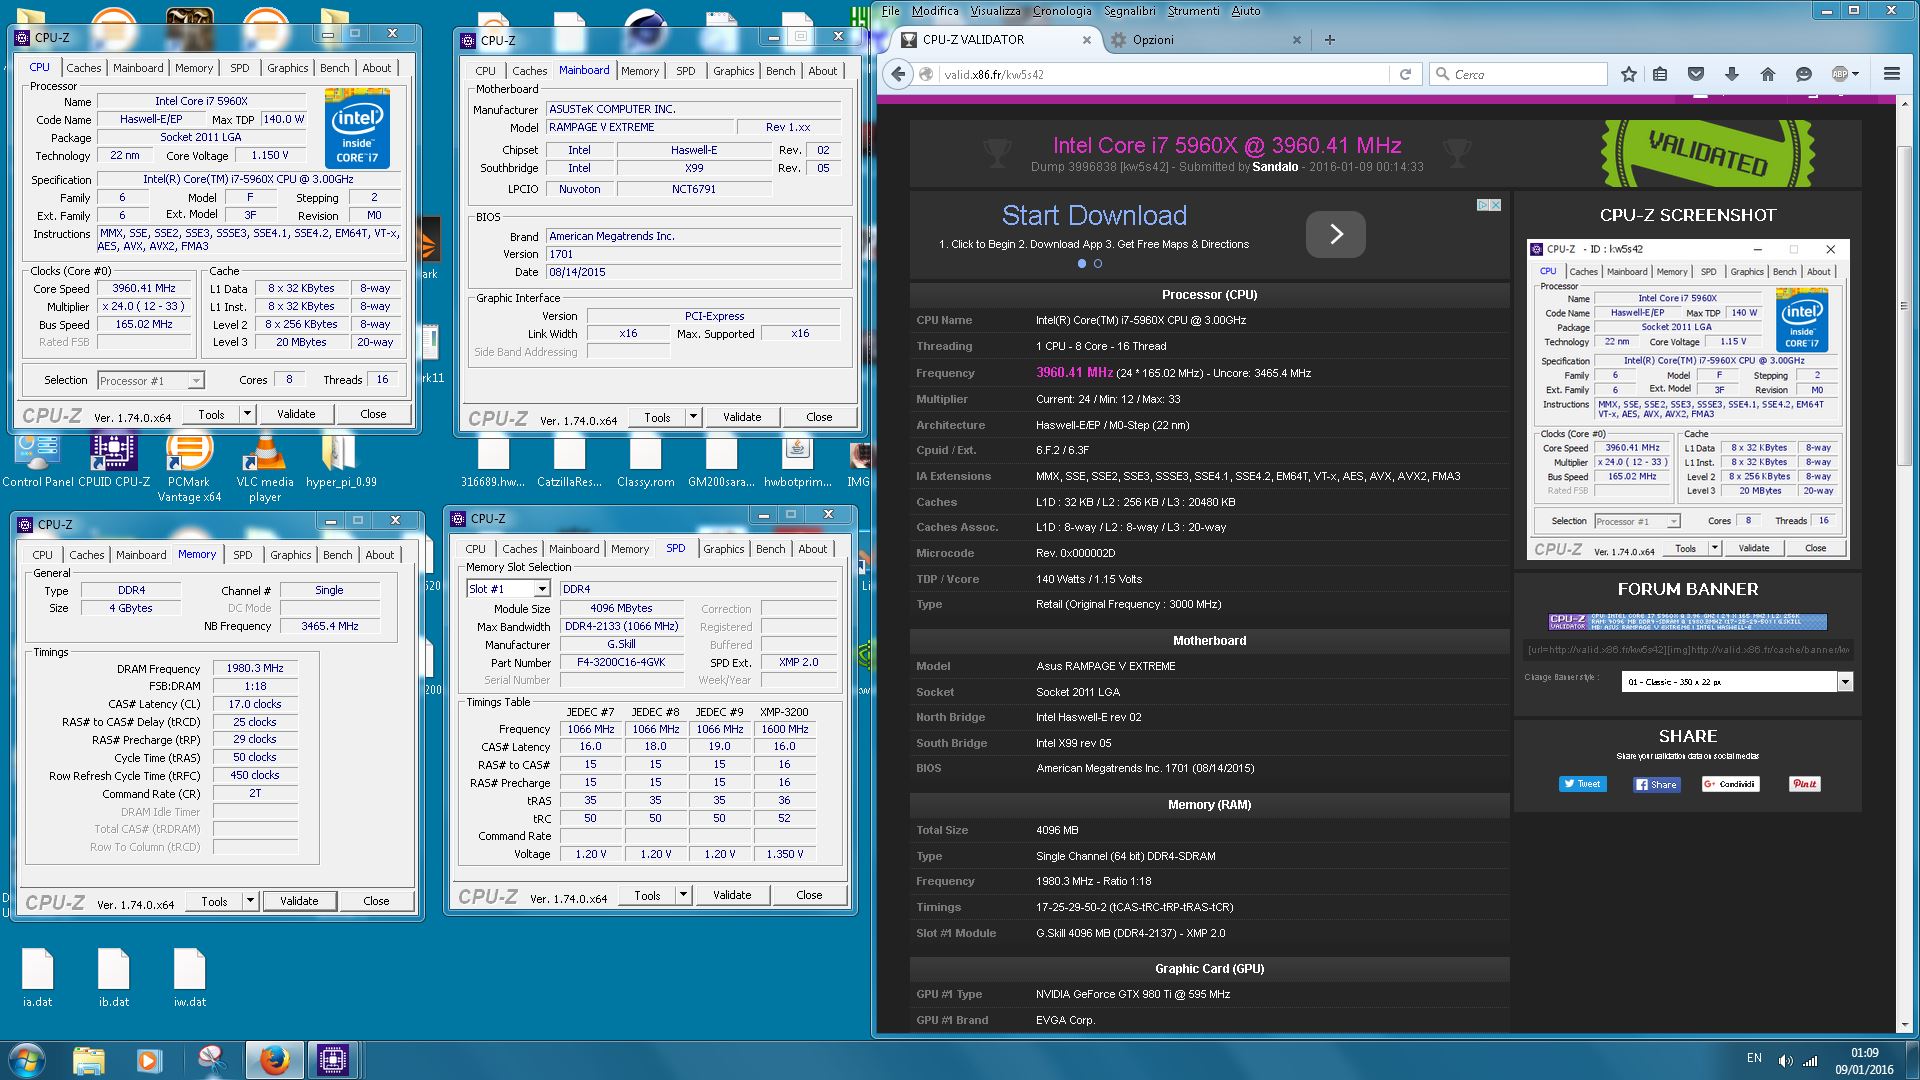Select second ad carousel dot
The width and height of the screenshot is (1920, 1080).
pyautogui.click(x=1098, y=264)
